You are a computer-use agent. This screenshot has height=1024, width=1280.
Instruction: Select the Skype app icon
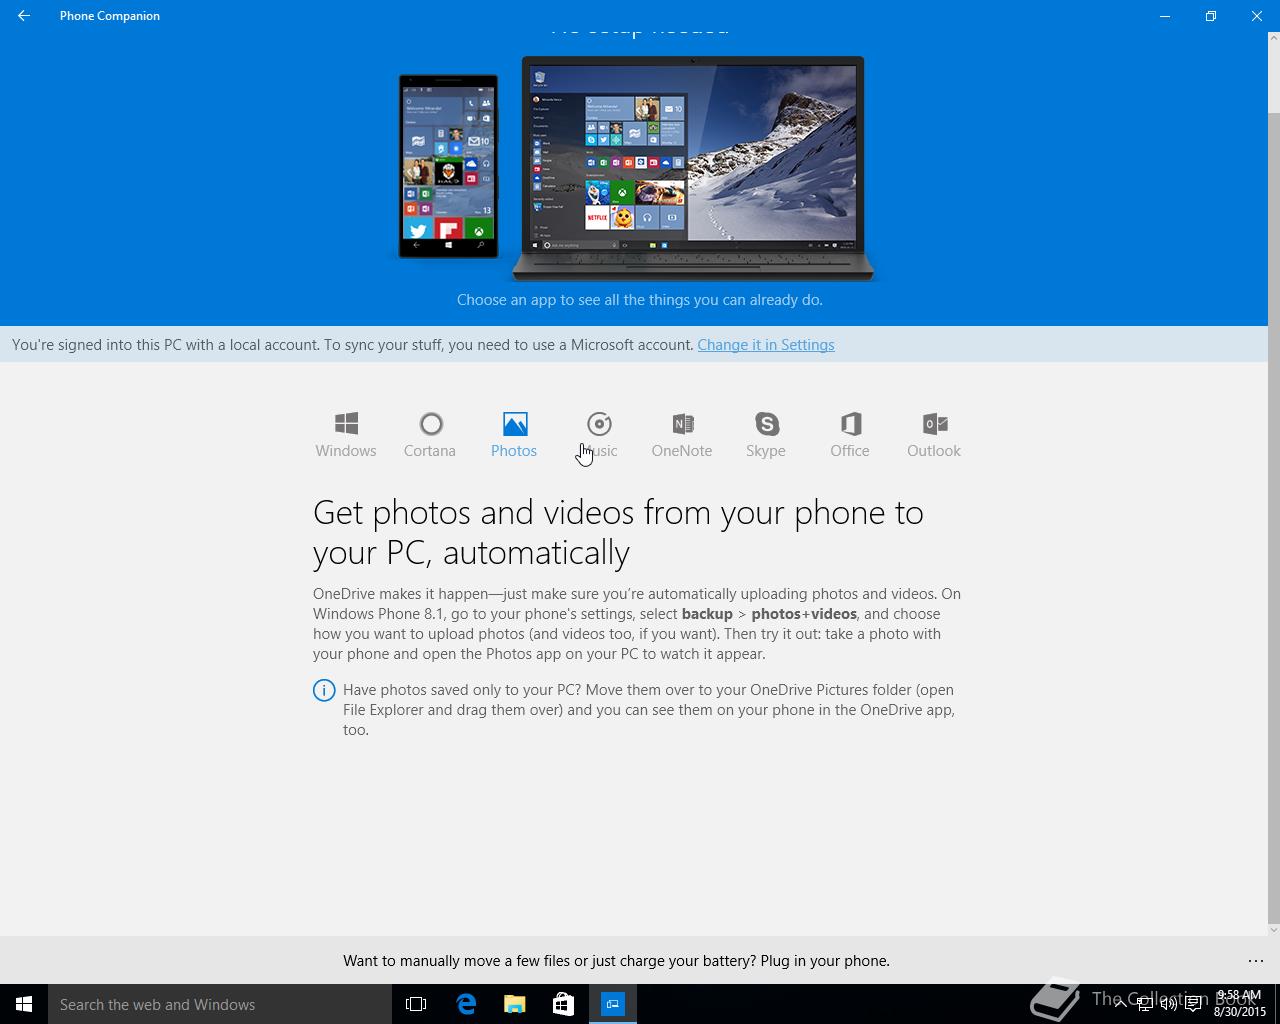[766, 435]
